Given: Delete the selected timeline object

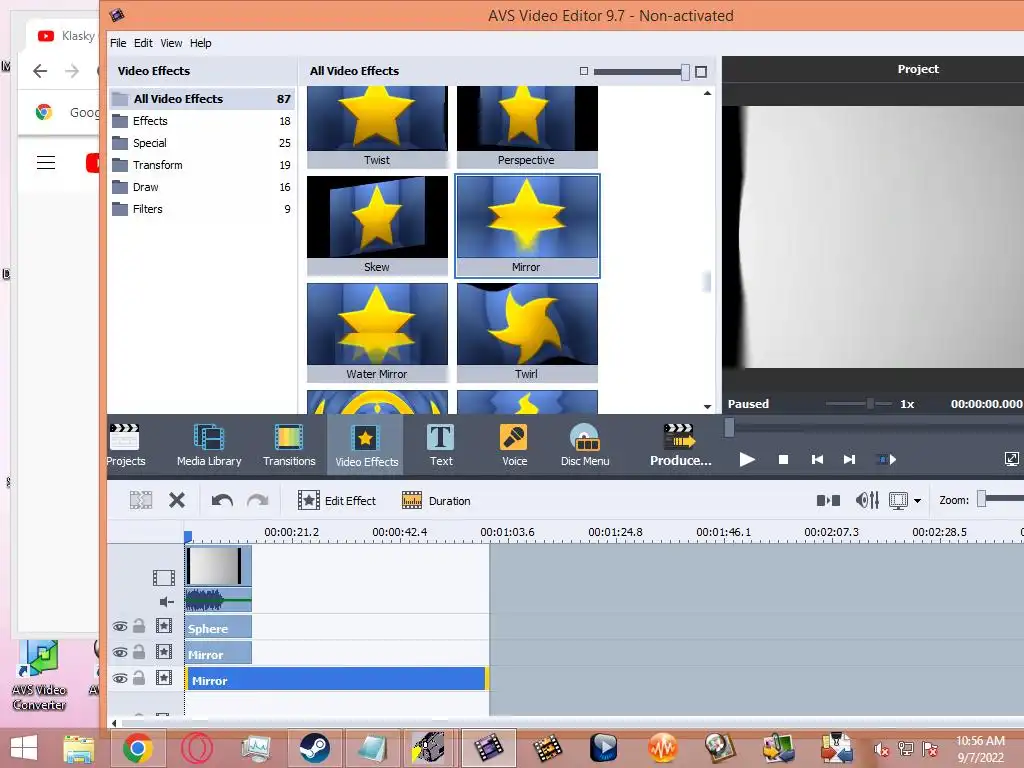Looking at the screenshot, I should 177,500.
